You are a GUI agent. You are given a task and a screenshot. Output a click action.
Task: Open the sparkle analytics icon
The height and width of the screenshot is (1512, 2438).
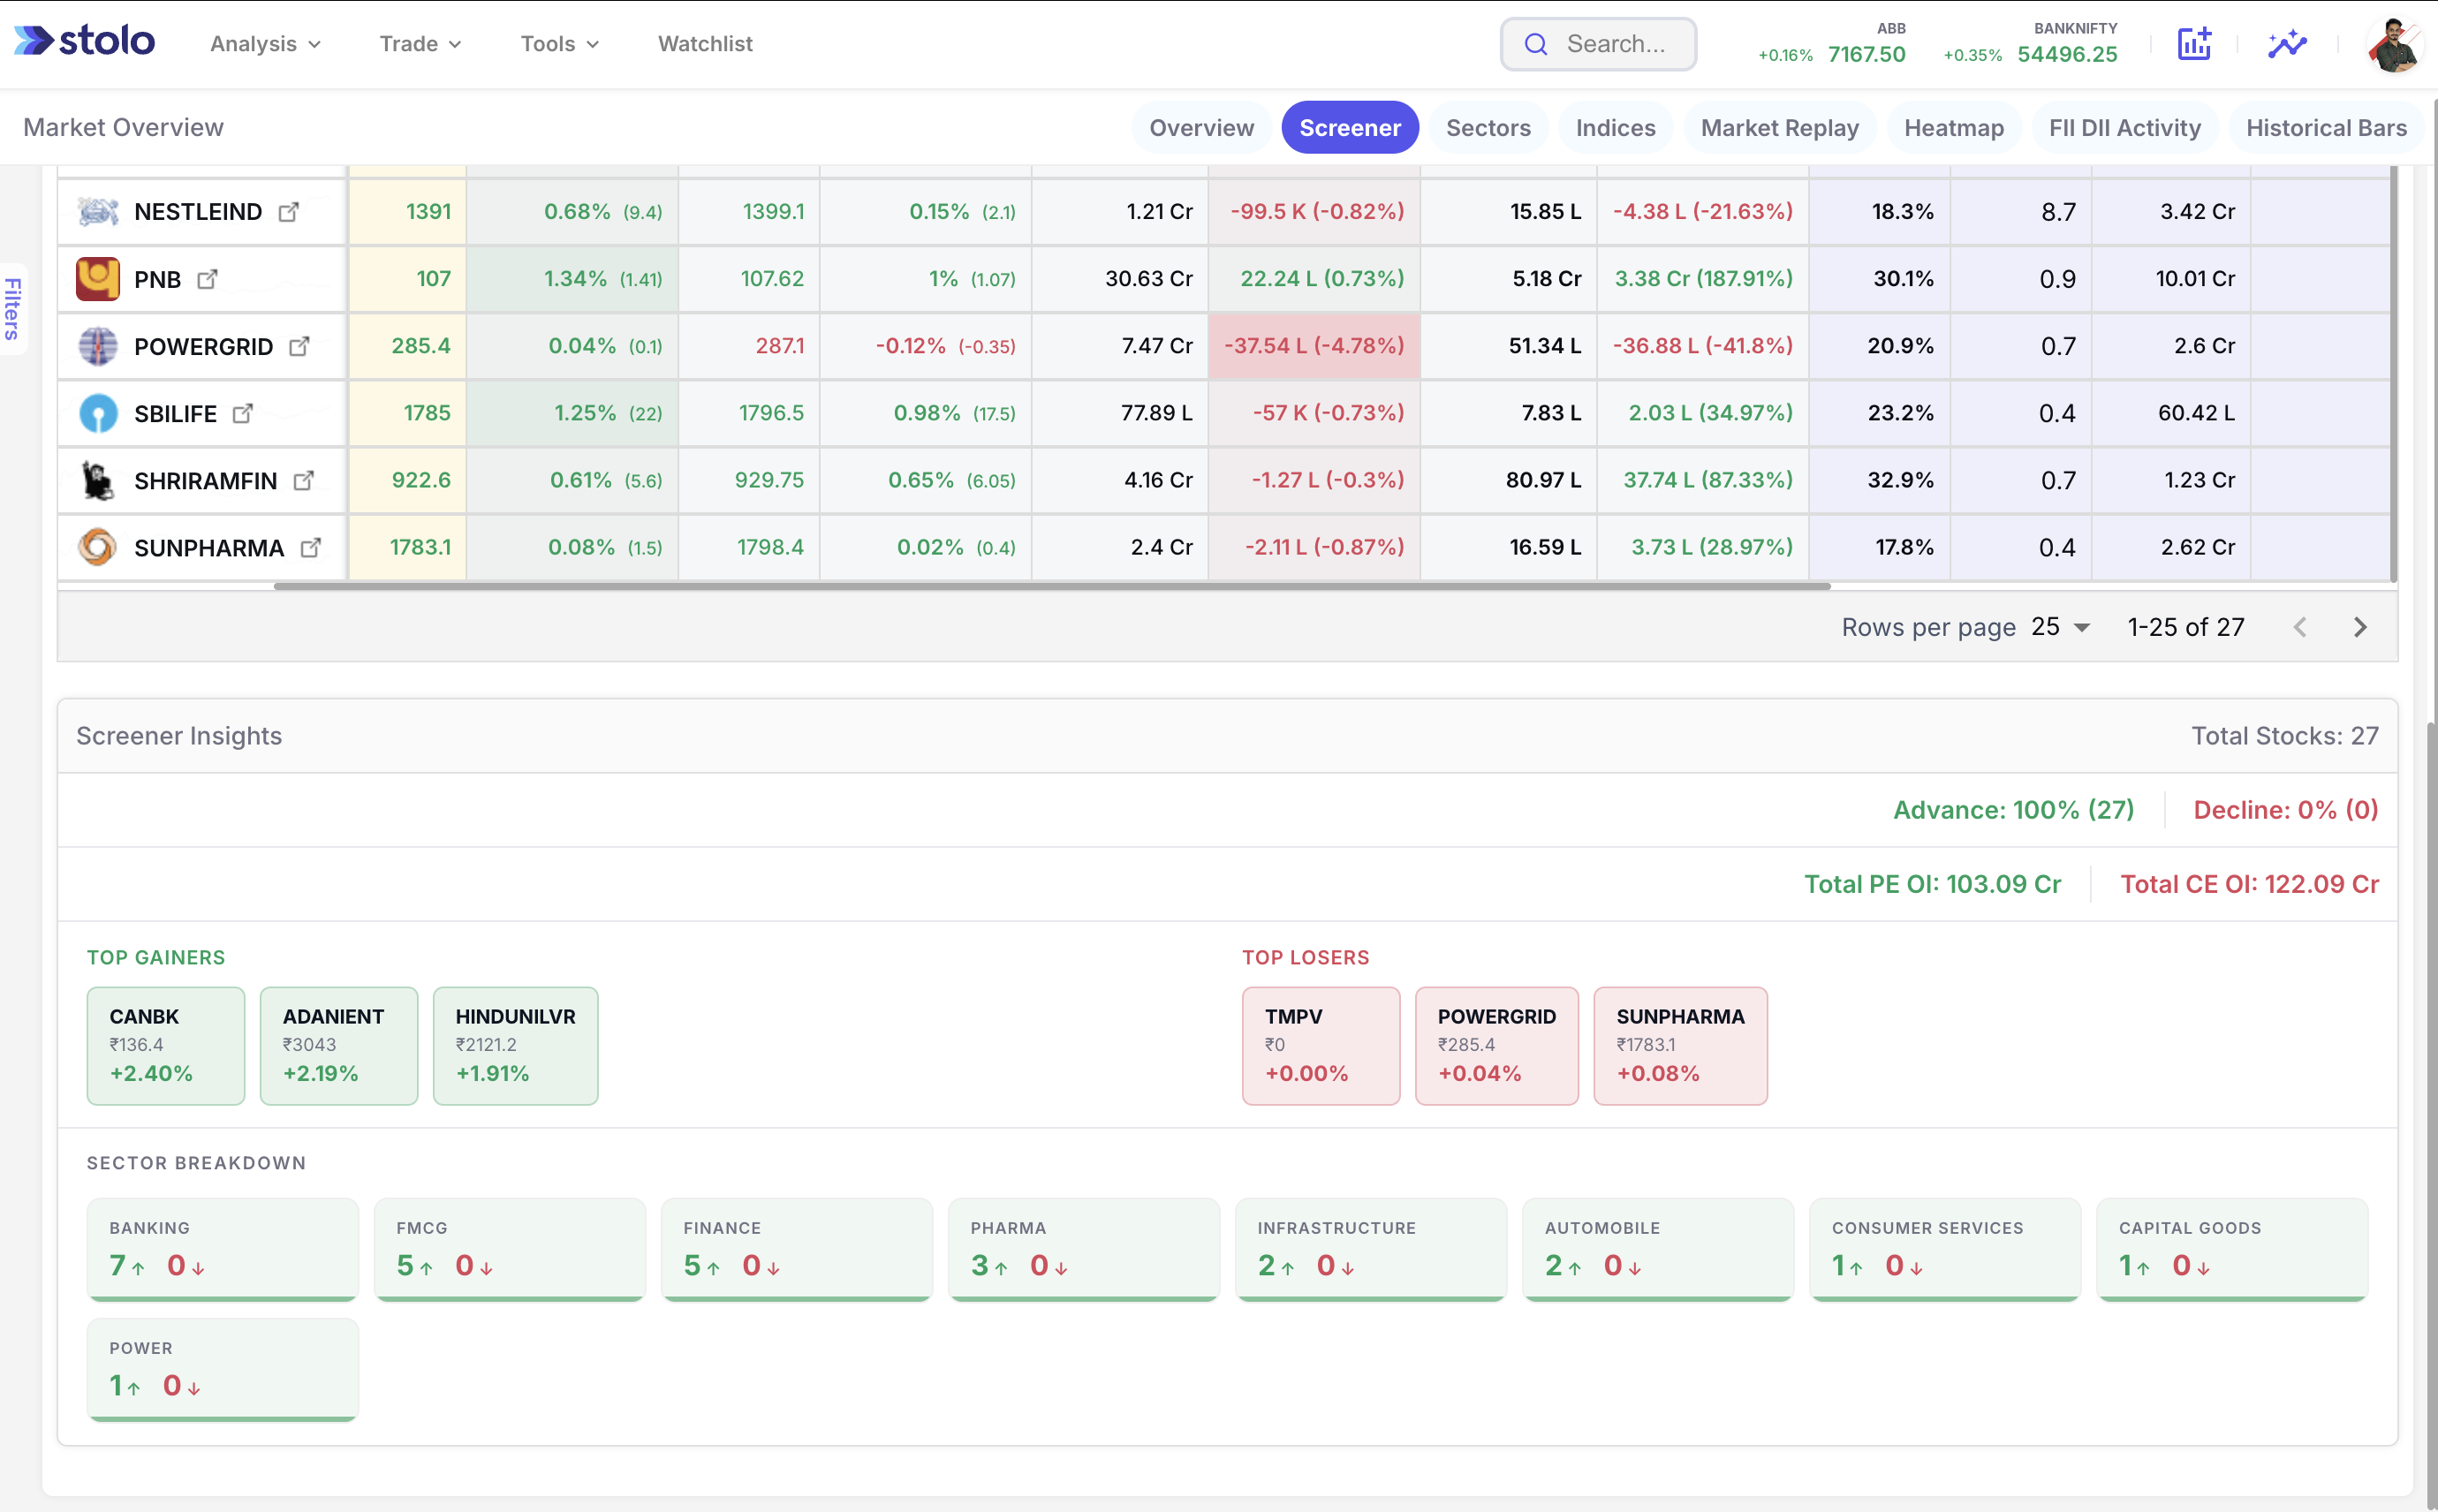point(2286,43)
